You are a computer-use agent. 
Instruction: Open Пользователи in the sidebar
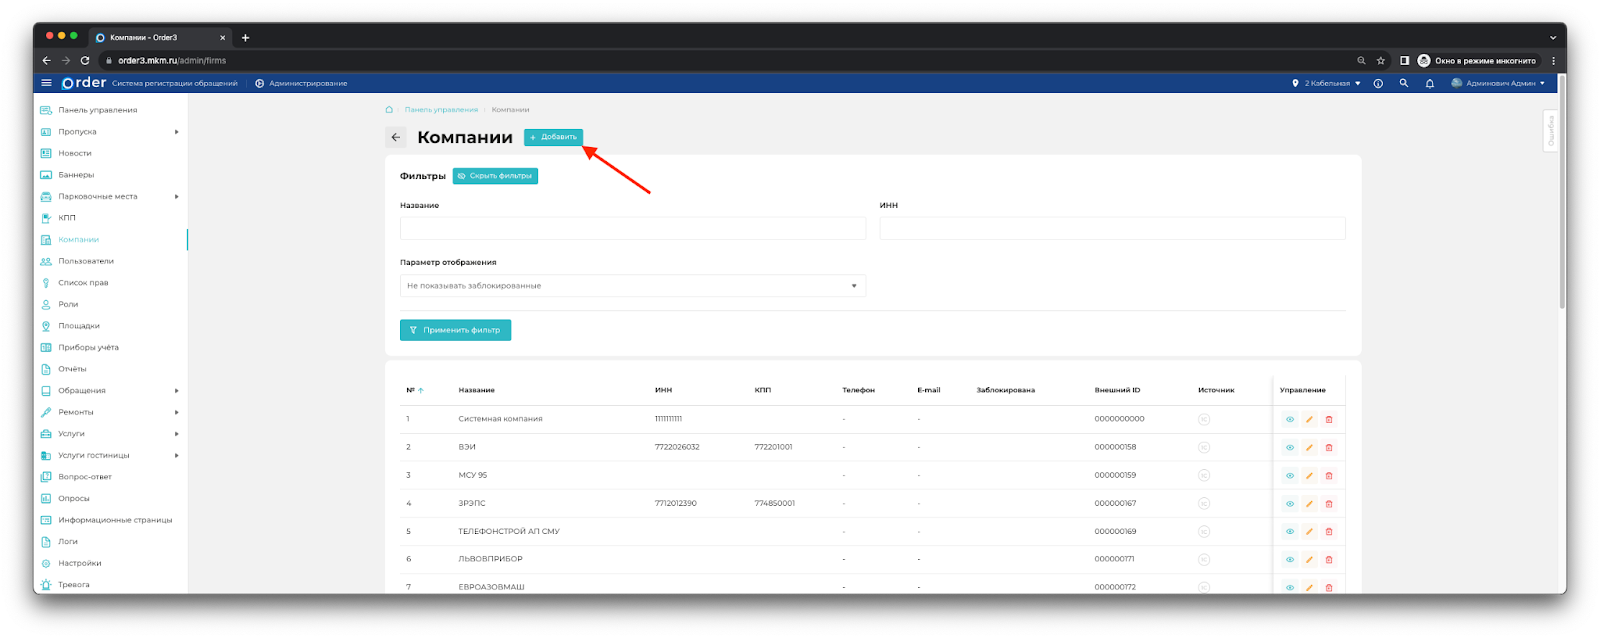coord(86,261)
